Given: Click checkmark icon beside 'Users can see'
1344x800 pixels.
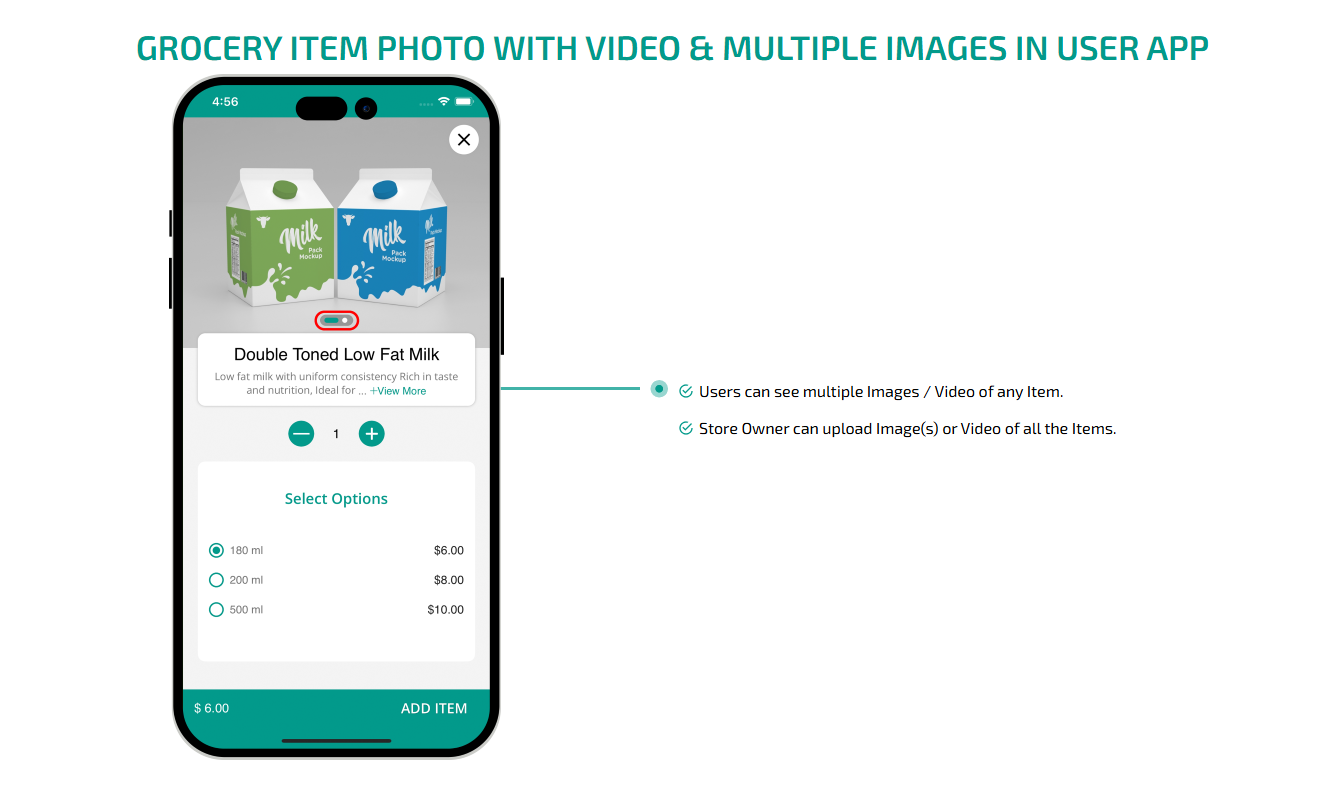Looking at the screenshot, I should [x=686, y=392].
